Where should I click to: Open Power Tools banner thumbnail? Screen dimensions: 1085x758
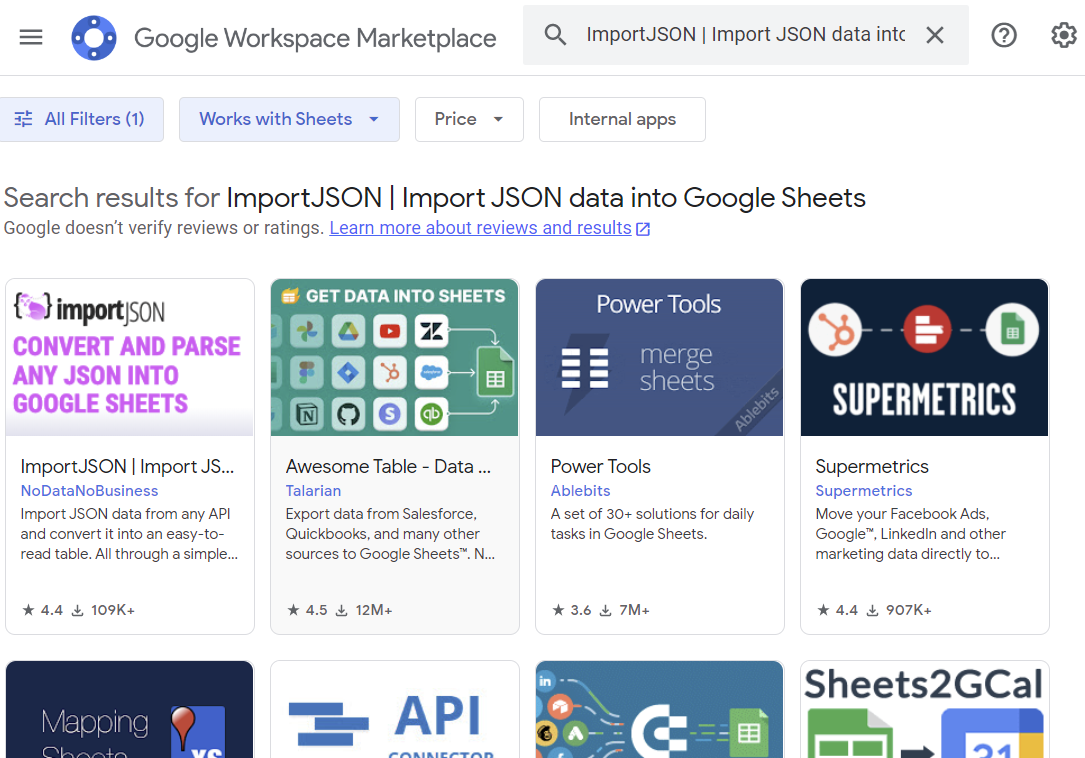point(659,357)
